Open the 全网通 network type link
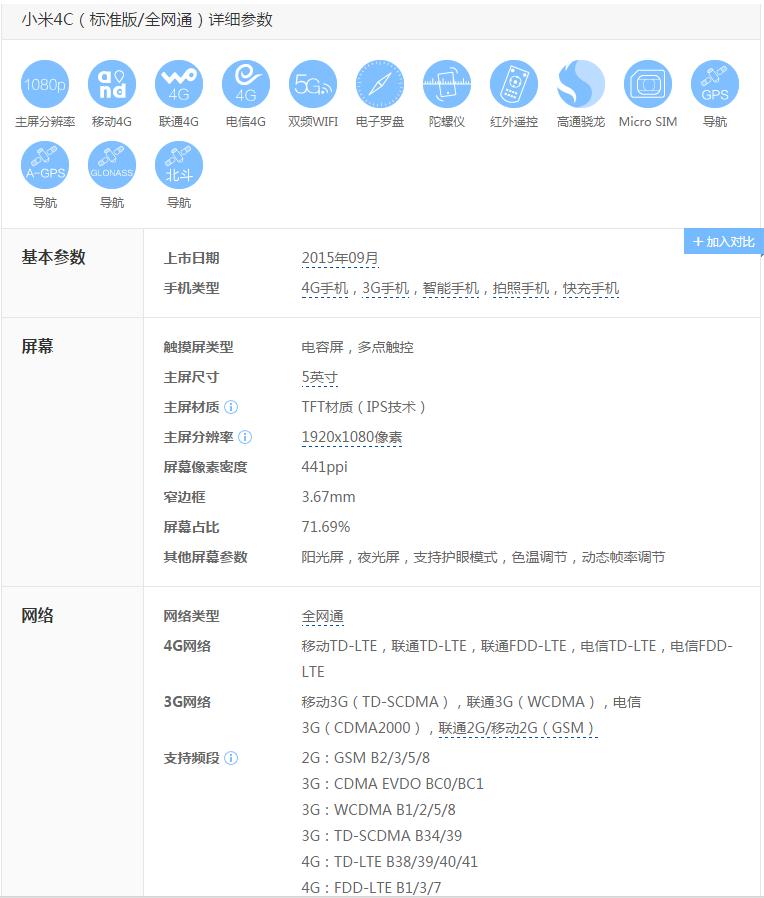Screen dimensions: 764x898 [322, 616]
